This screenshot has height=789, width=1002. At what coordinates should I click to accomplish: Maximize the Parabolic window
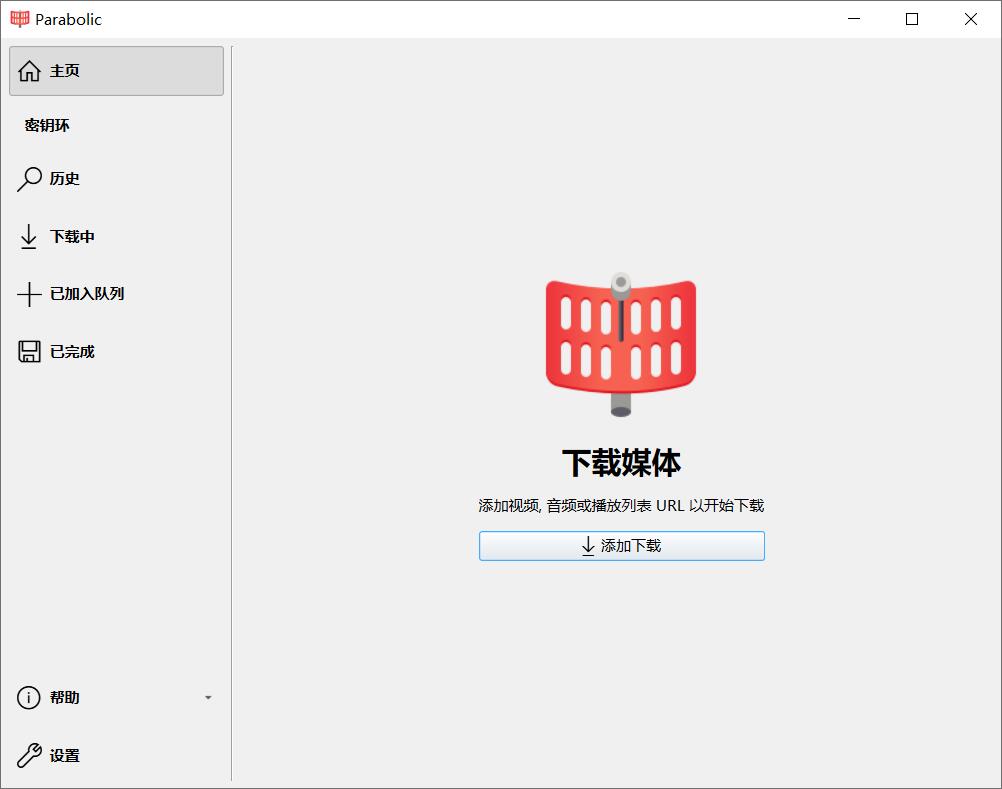912,19
